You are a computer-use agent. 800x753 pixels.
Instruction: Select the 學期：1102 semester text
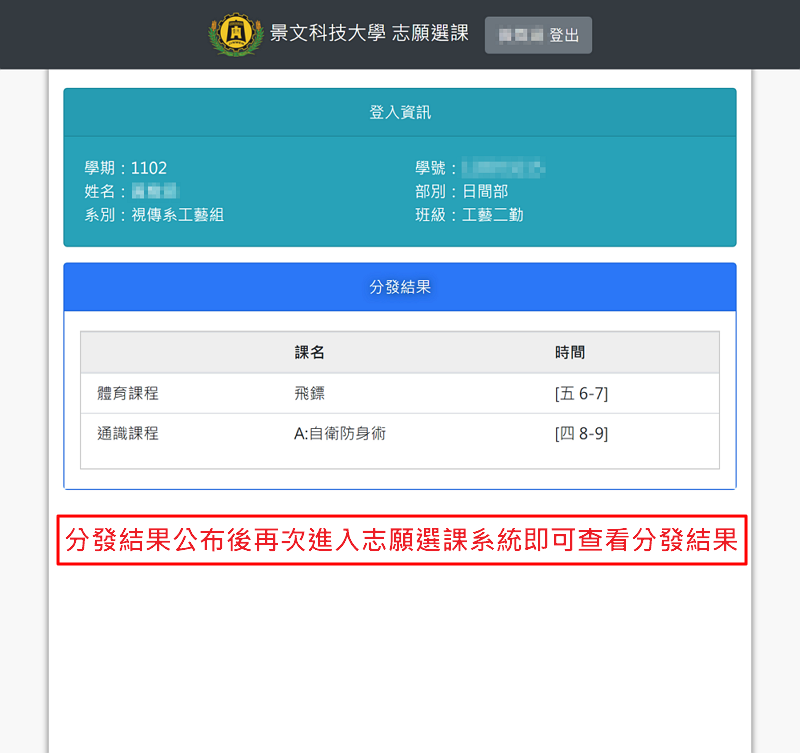point(126,168)
